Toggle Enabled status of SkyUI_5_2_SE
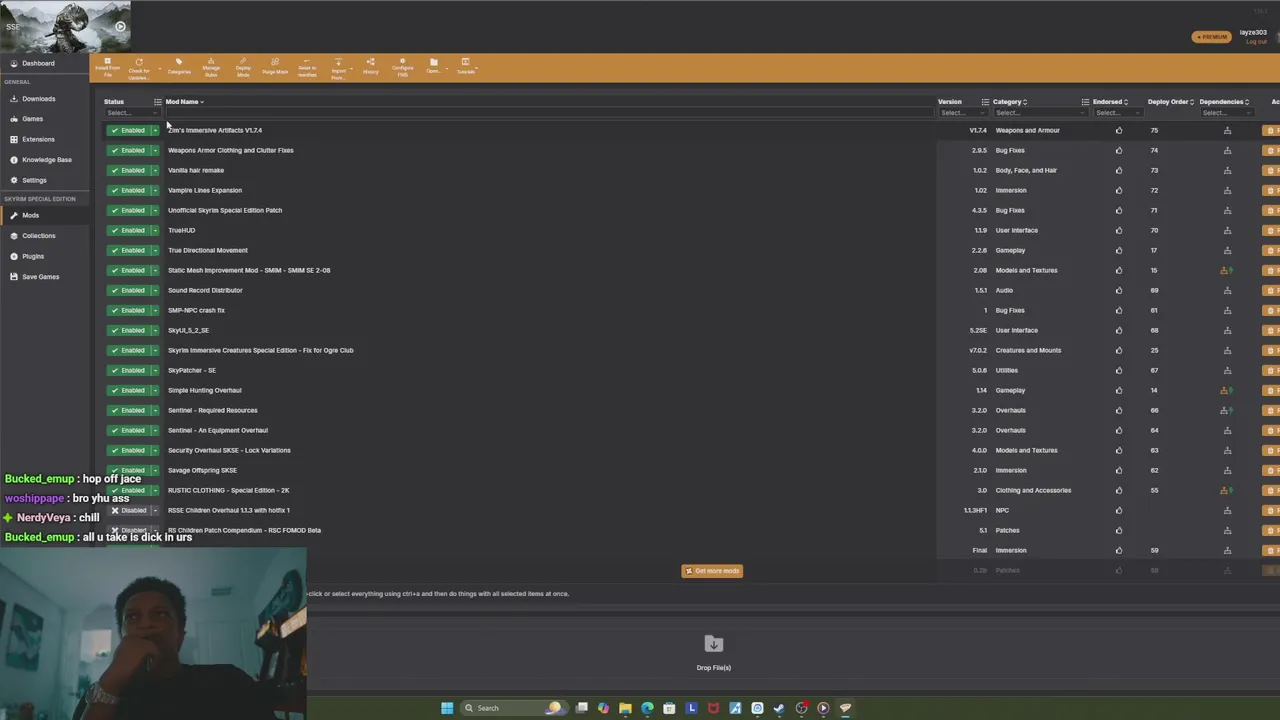The width and height of the screenshot is (1280, 720). click(x=128, y=330)
